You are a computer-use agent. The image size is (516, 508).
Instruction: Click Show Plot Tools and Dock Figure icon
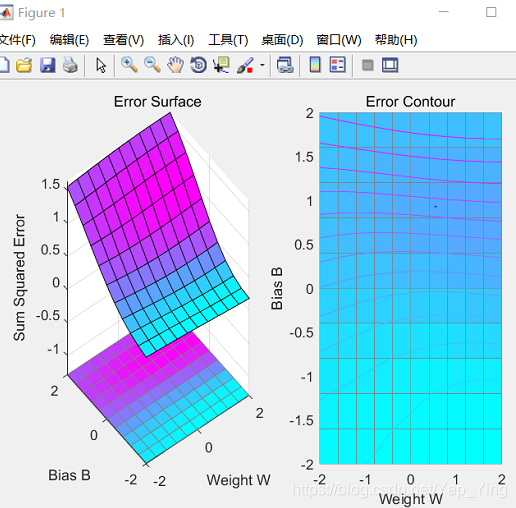390,65
